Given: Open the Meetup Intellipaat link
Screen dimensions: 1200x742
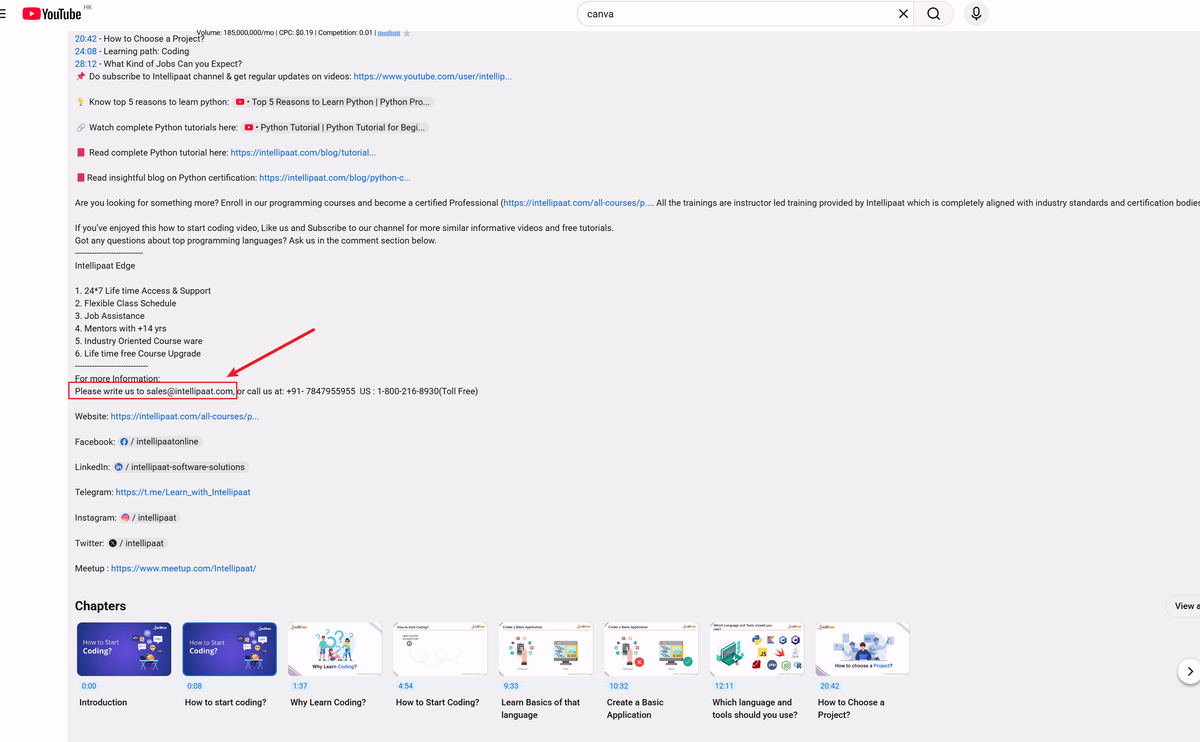Looking at the screenshot, I should tap(183, 568).
